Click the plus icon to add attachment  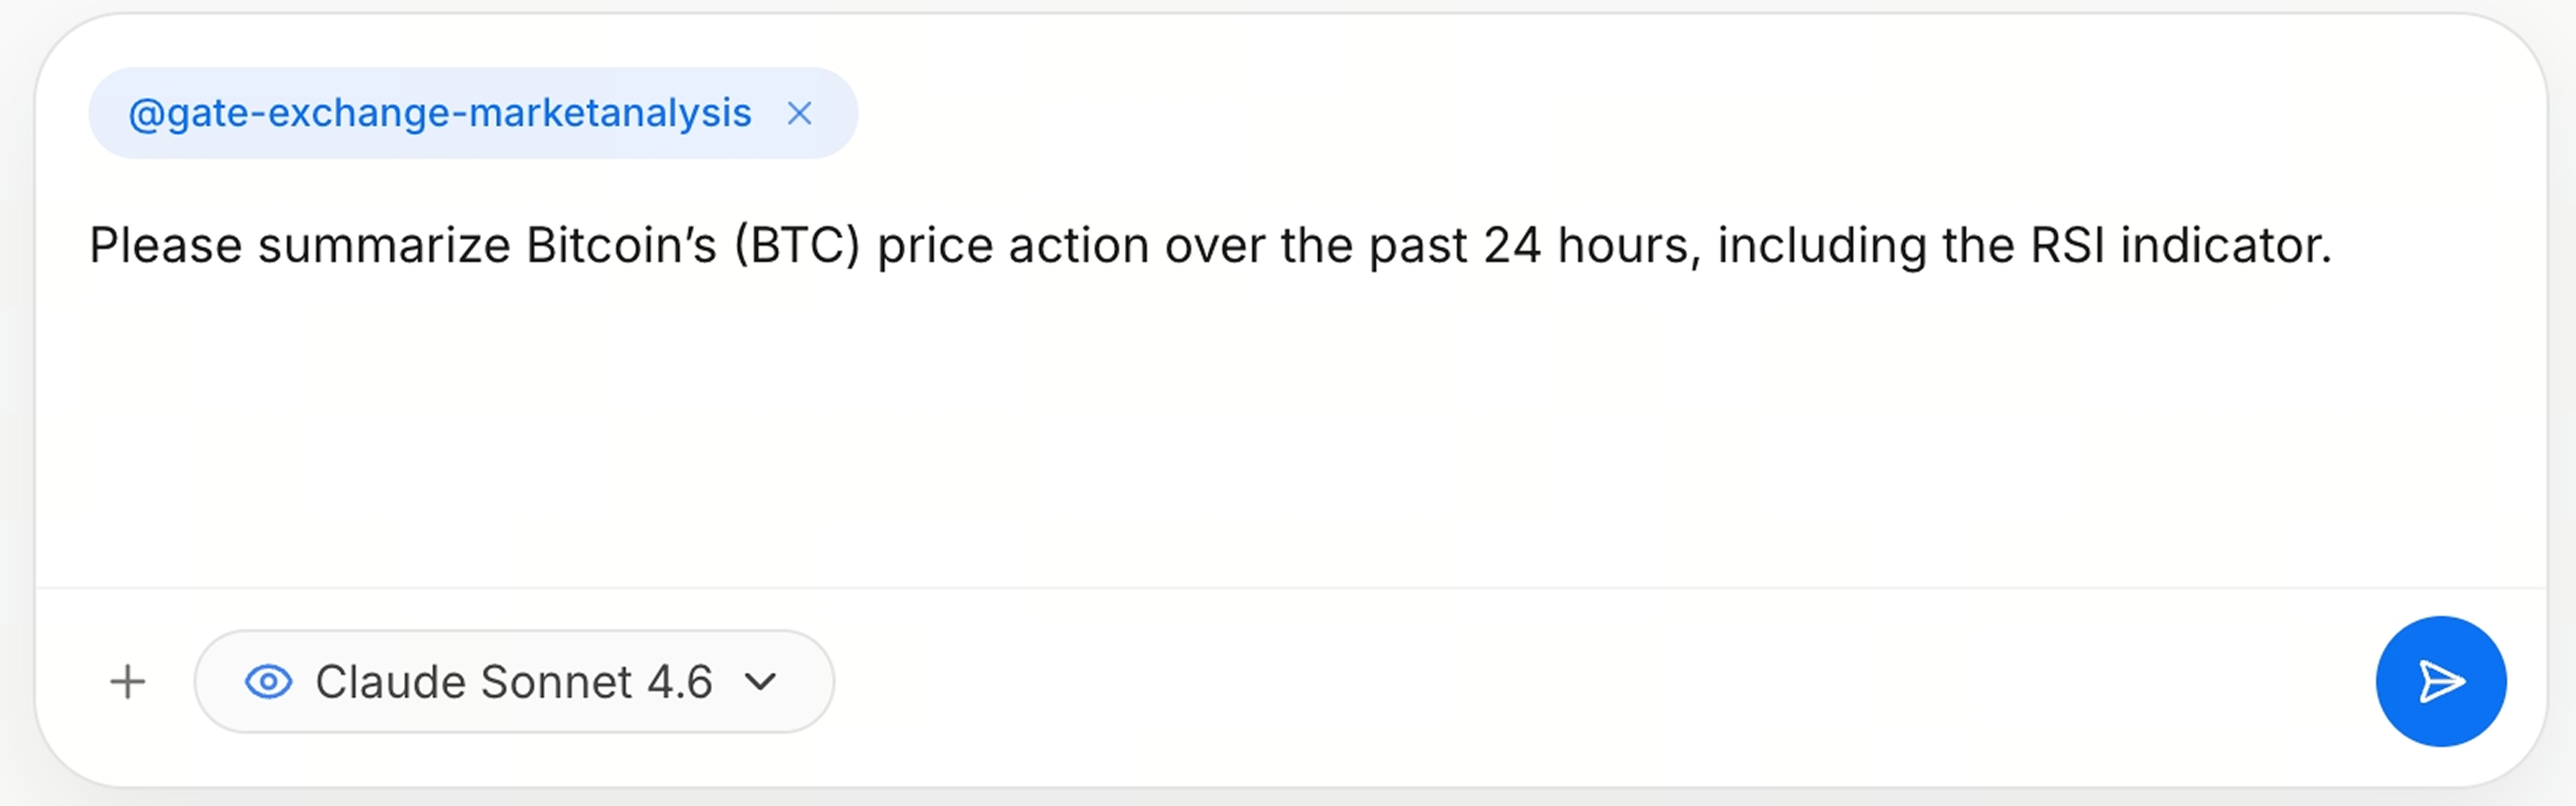[x=128, y=682]
